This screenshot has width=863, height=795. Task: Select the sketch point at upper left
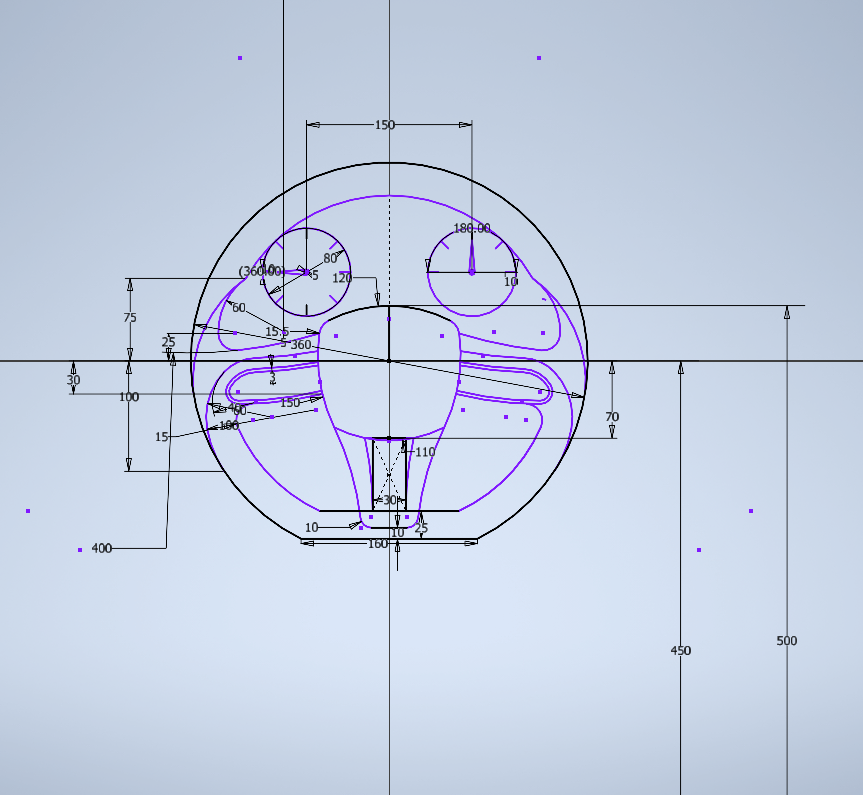(240, 58)
